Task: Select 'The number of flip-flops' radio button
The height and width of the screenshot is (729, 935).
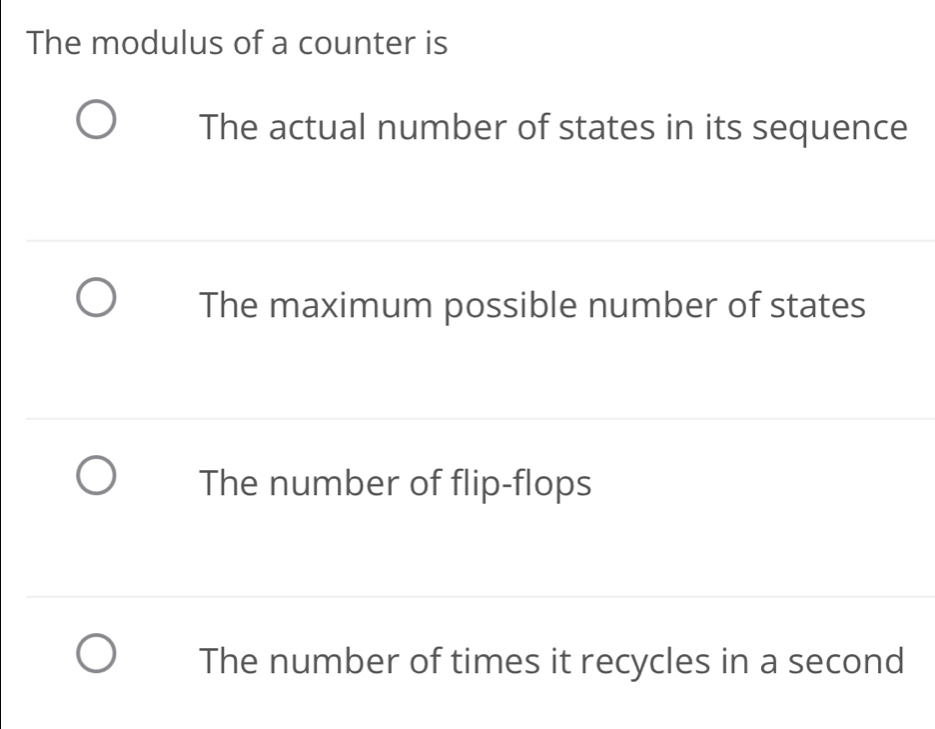Action: [x=94, y=474]
